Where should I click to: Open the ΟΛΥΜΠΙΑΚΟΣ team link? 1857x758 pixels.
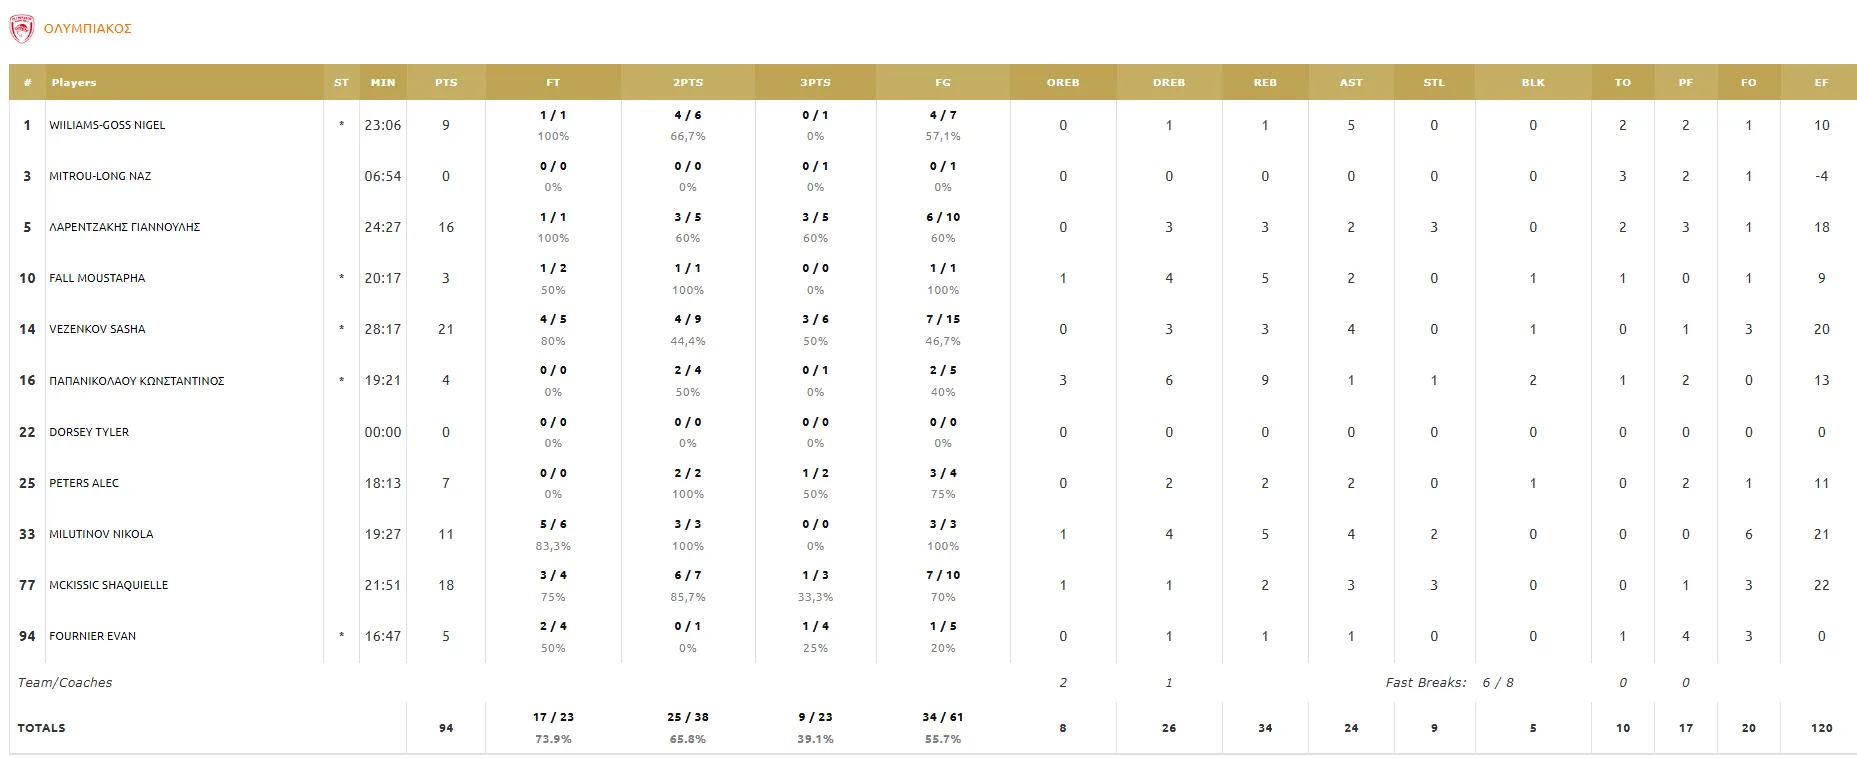tap(88, 29)
